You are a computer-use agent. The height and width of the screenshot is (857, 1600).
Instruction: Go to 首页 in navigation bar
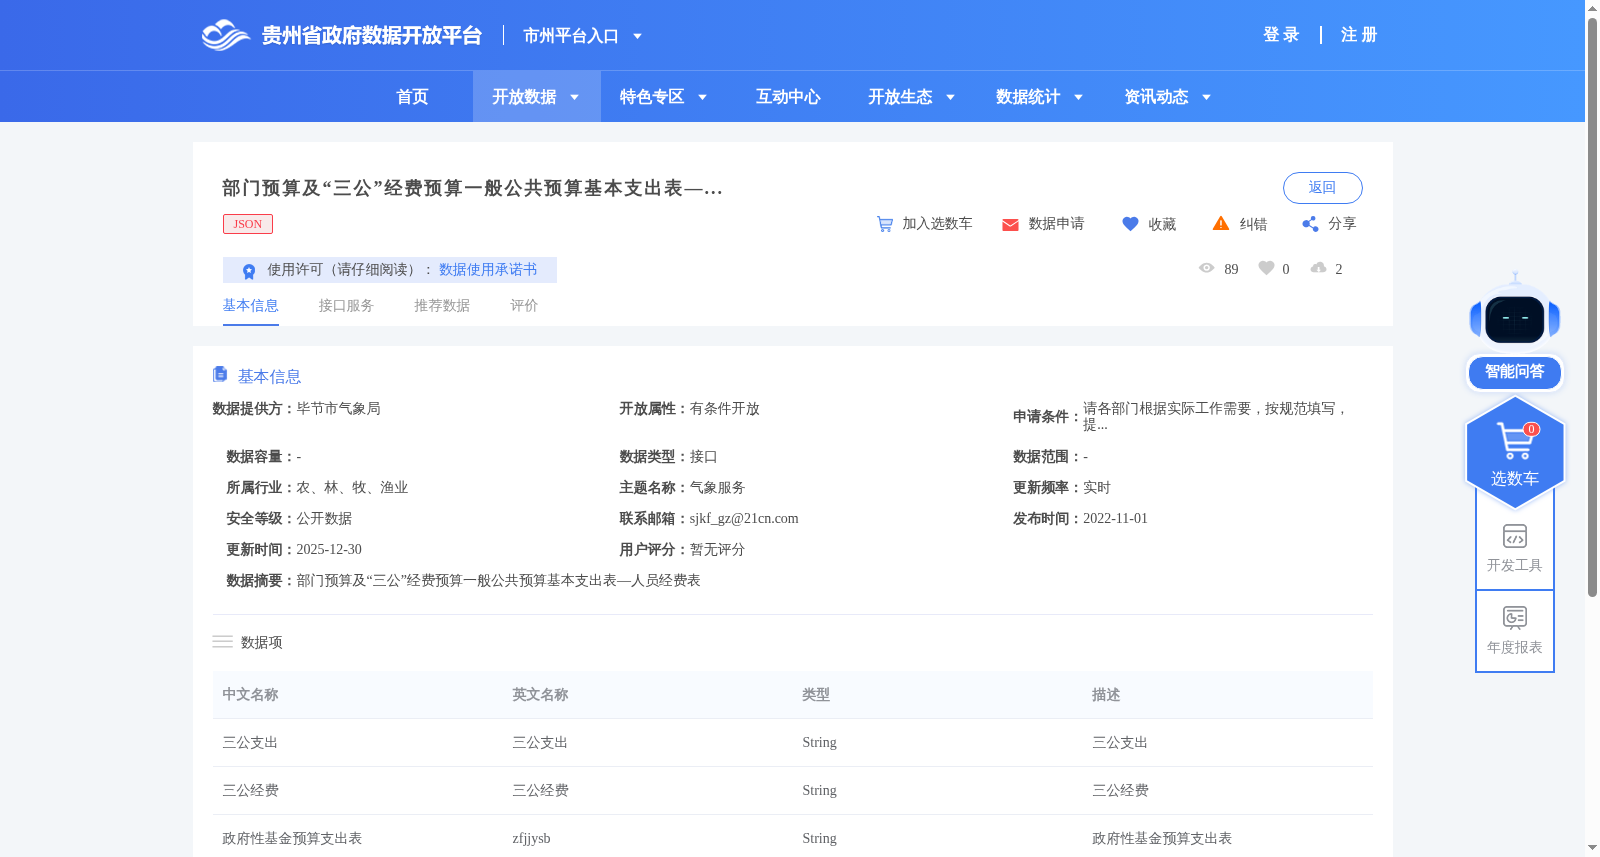click(412, 97)
